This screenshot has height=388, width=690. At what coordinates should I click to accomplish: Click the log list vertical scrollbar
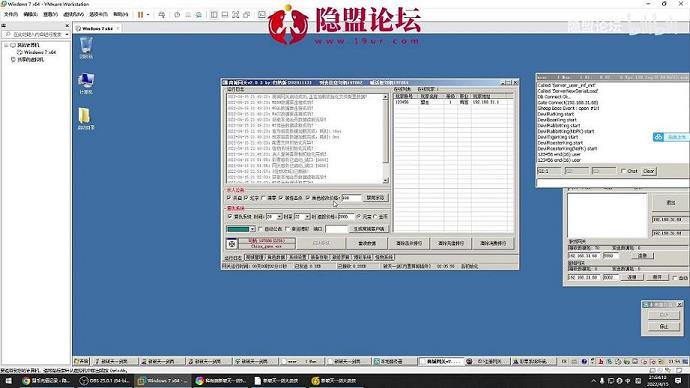(x=385, y=138)
